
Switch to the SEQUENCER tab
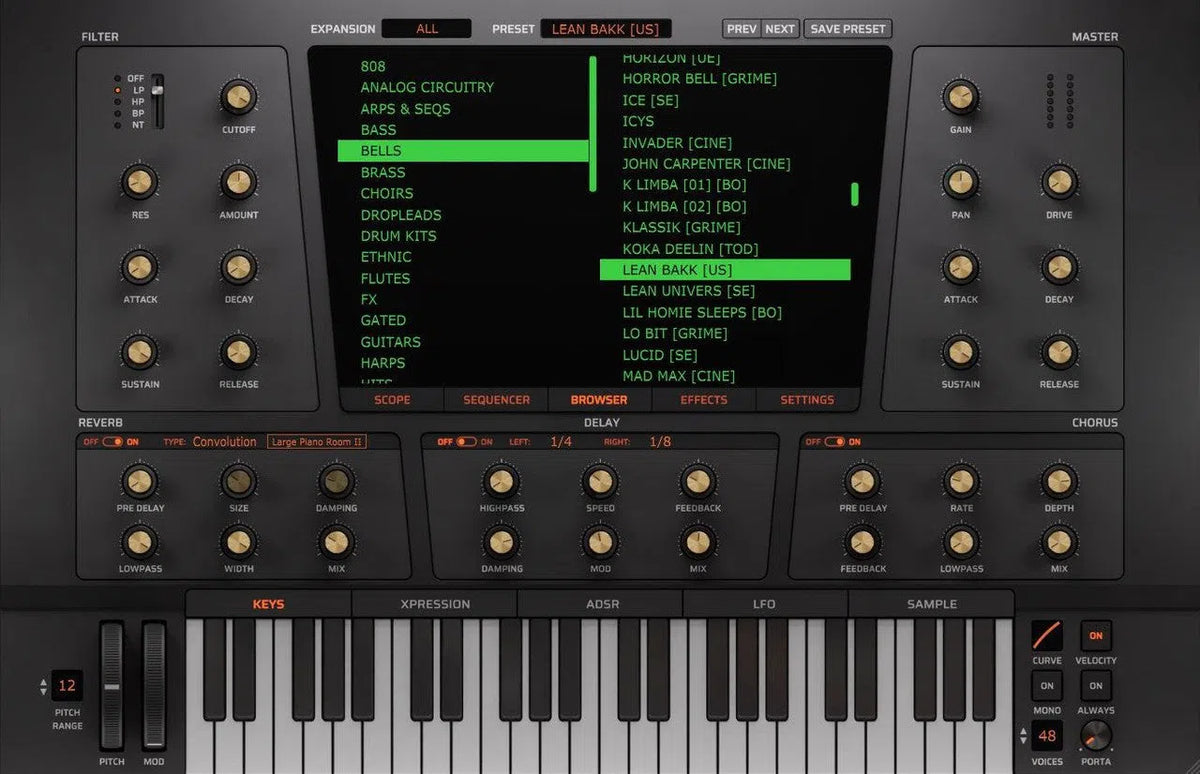[x=496, y=399]
